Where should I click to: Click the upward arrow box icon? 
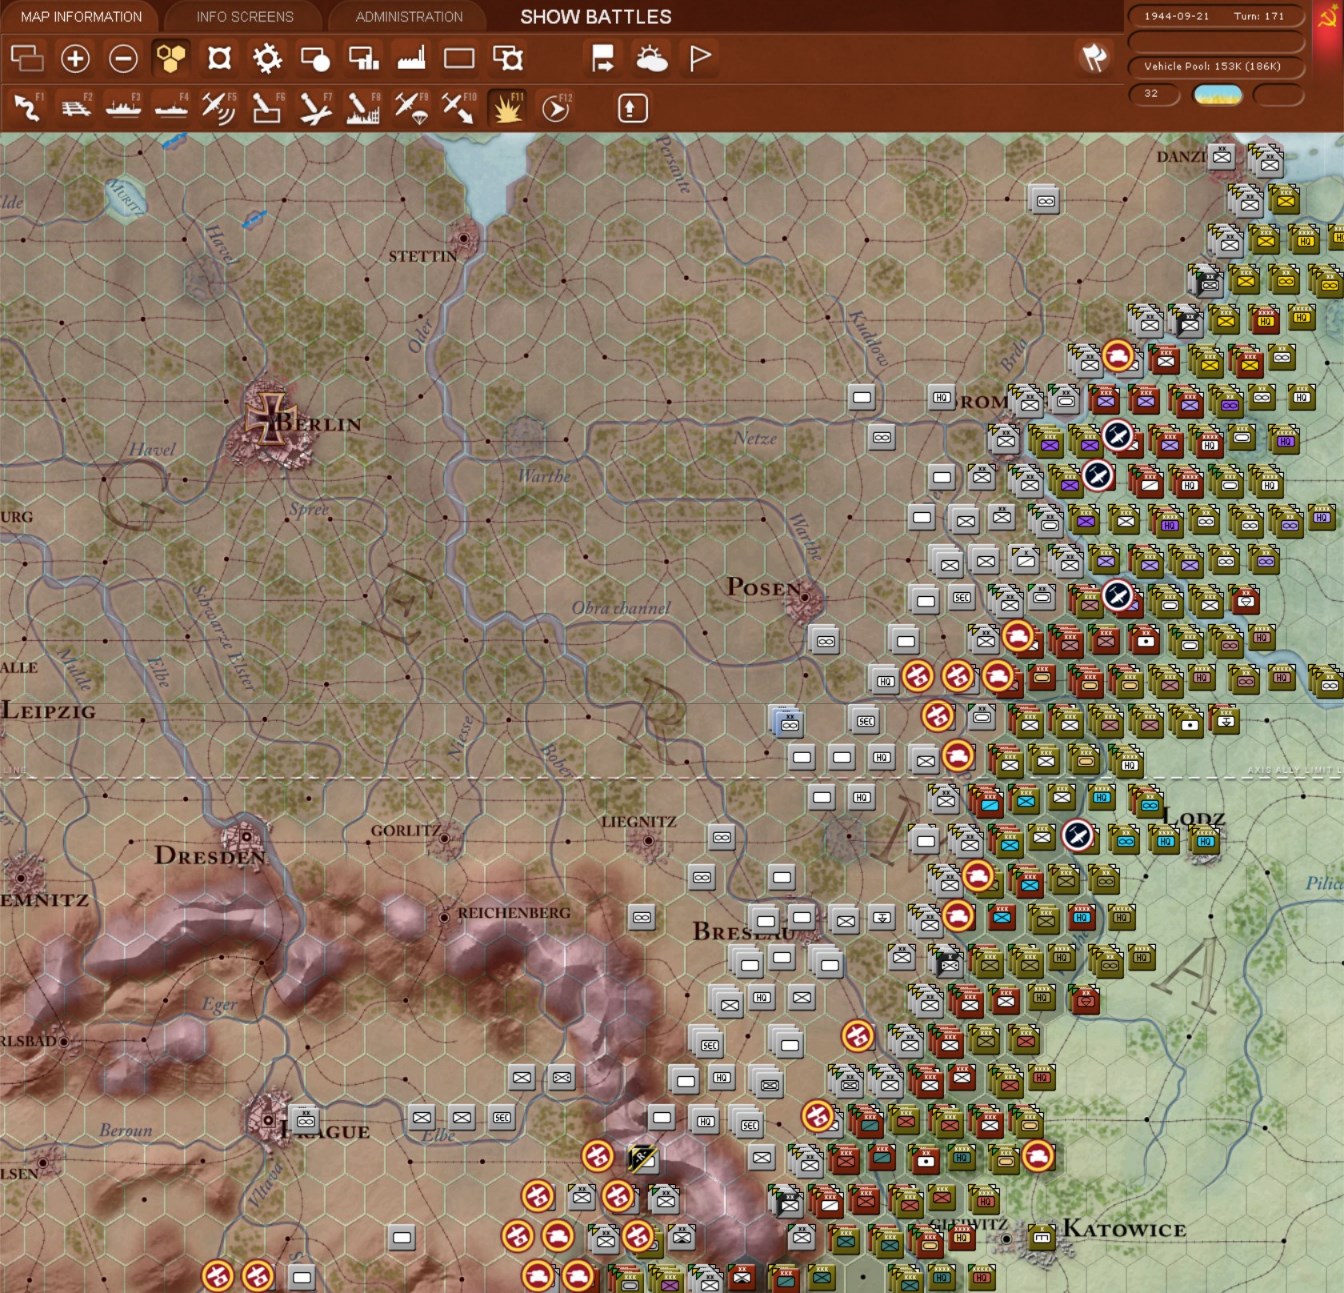(x=633, y=108)
